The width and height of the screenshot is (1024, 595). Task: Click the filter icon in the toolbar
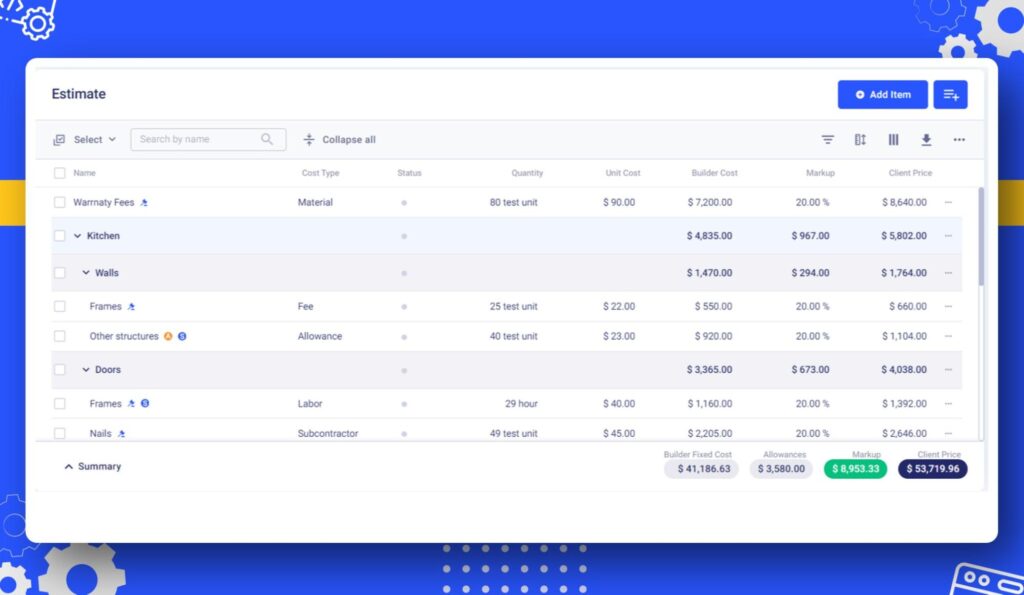827,139
